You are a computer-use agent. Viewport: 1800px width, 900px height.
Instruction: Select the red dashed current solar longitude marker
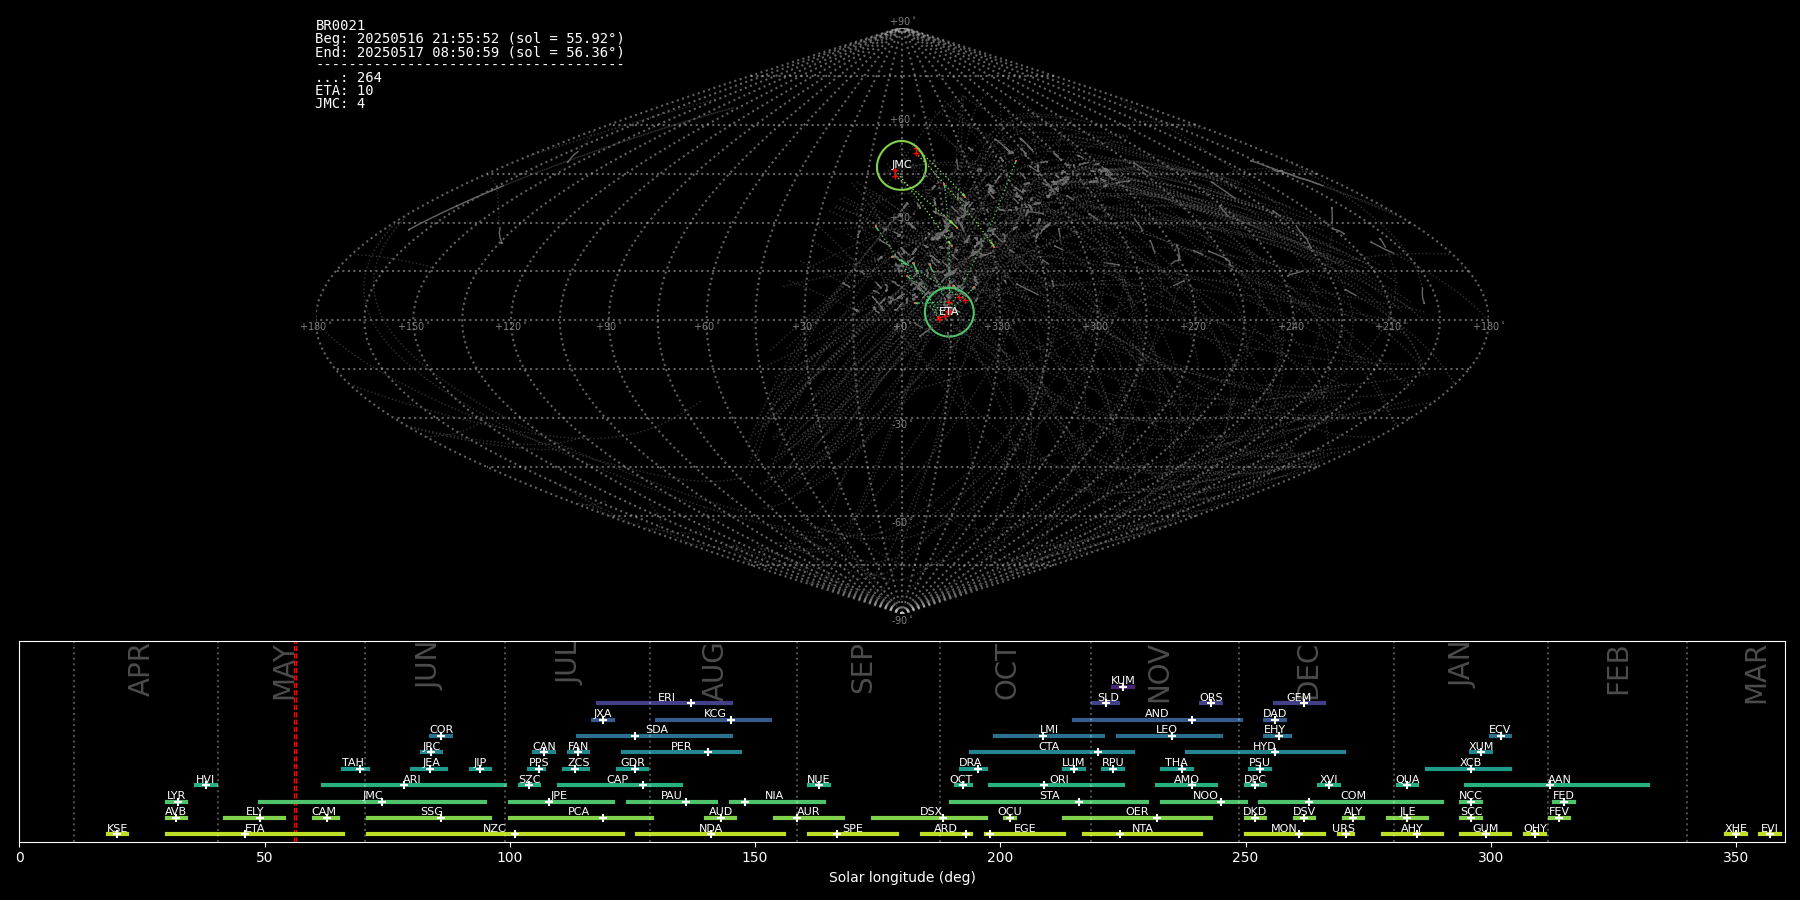pos(295,741)
